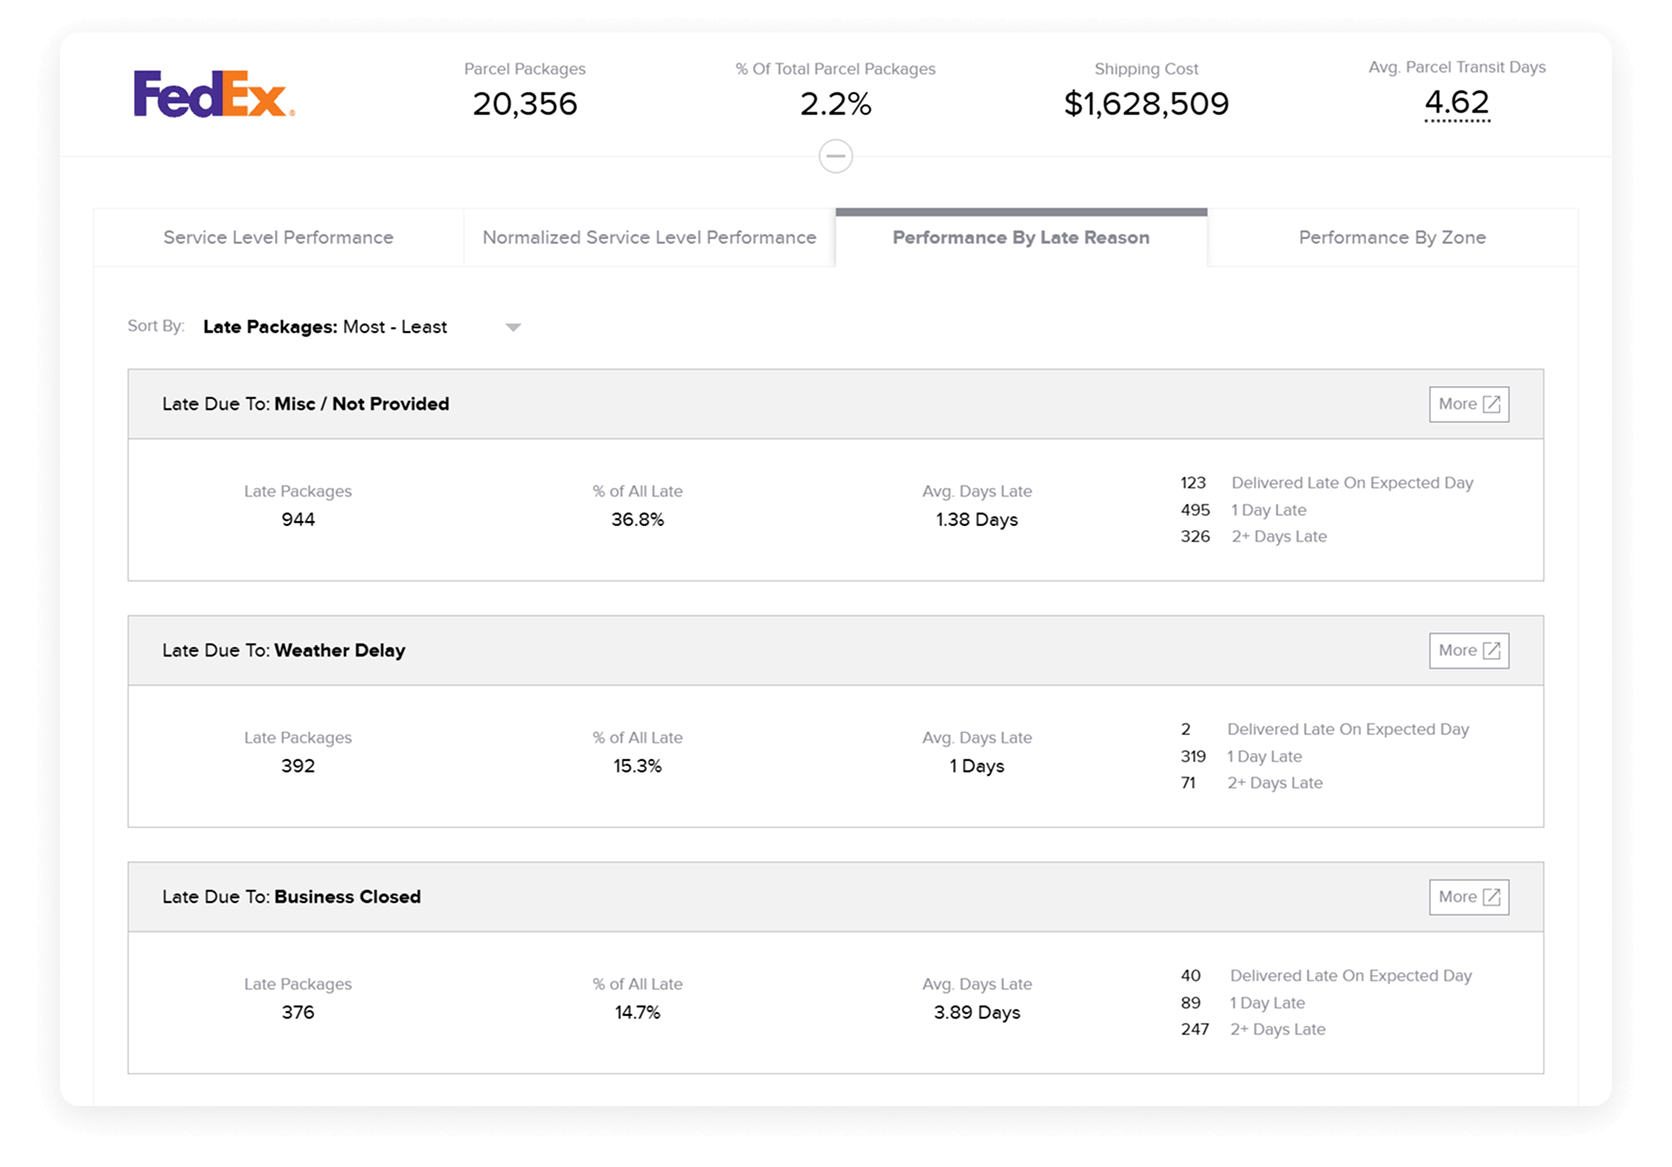Click the 15.3% of All Late value

(638, 766)
